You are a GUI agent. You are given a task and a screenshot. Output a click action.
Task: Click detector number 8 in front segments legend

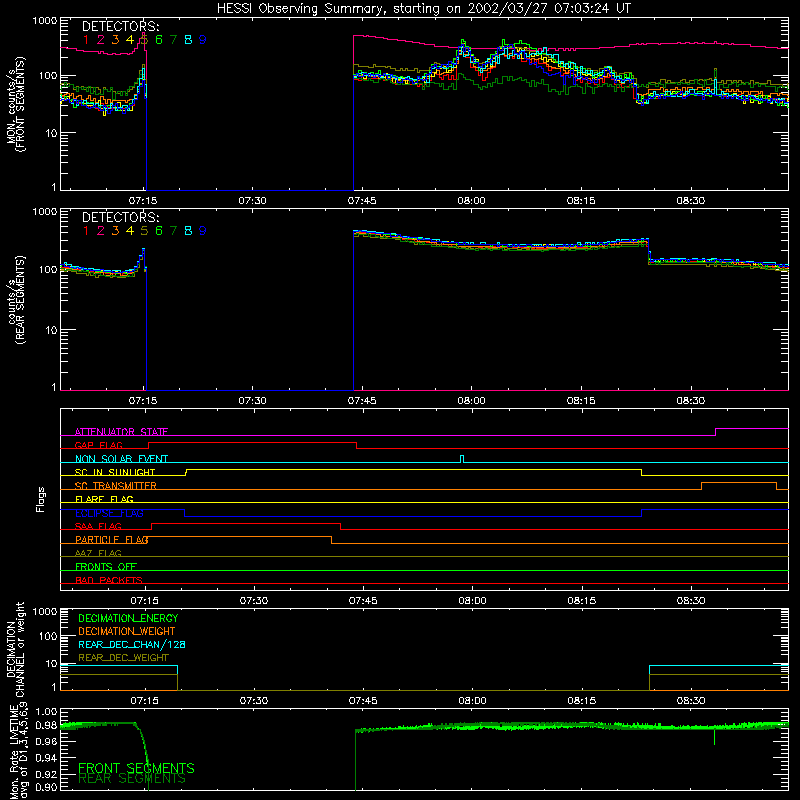pyautogui.click(x=188, y=40)
